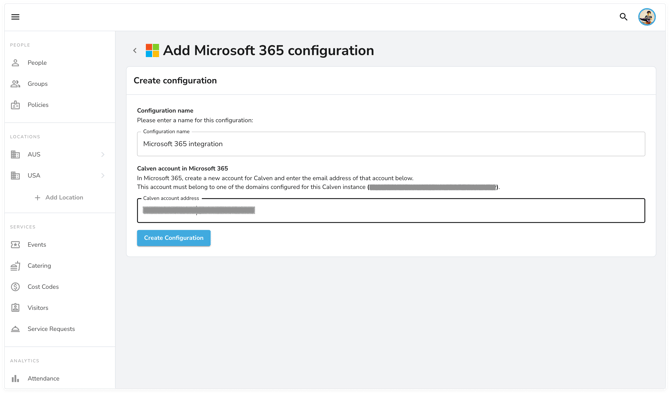Select the USA location label
The height and width of the screenshot is (394, 670).
tap(34, 175)
